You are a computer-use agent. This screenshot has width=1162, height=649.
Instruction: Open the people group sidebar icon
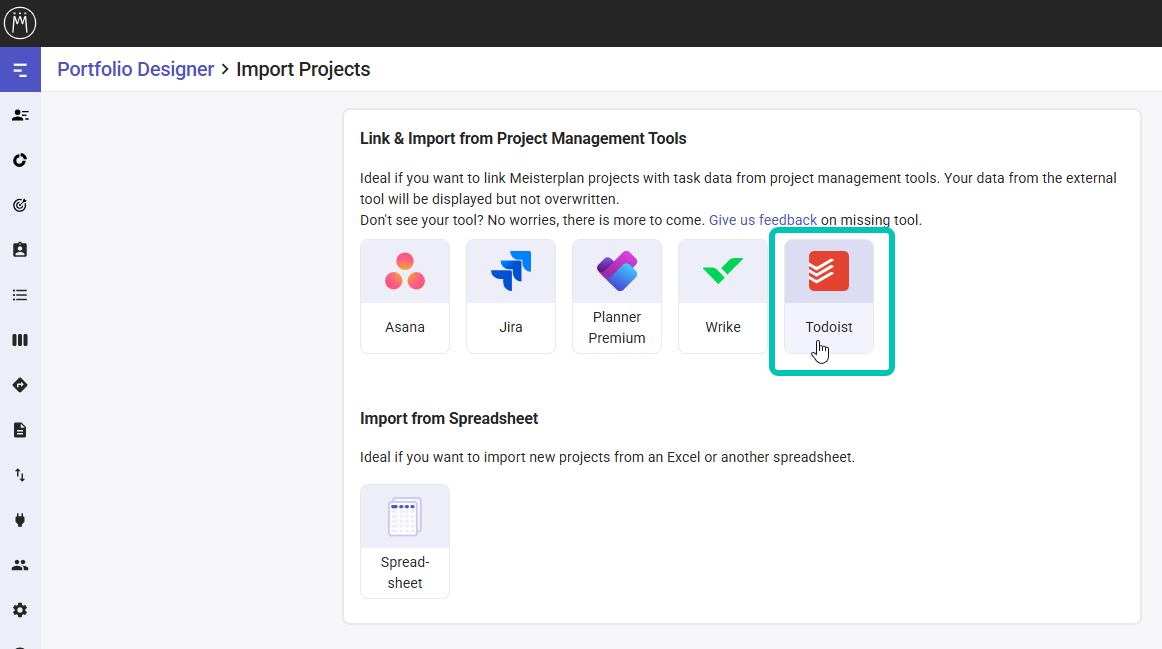[20, 565]
